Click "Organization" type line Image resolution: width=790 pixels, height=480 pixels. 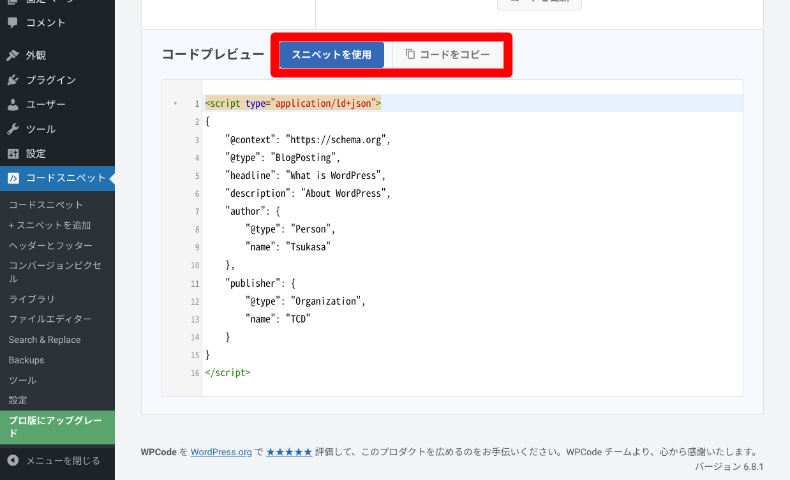pos(305,301)
